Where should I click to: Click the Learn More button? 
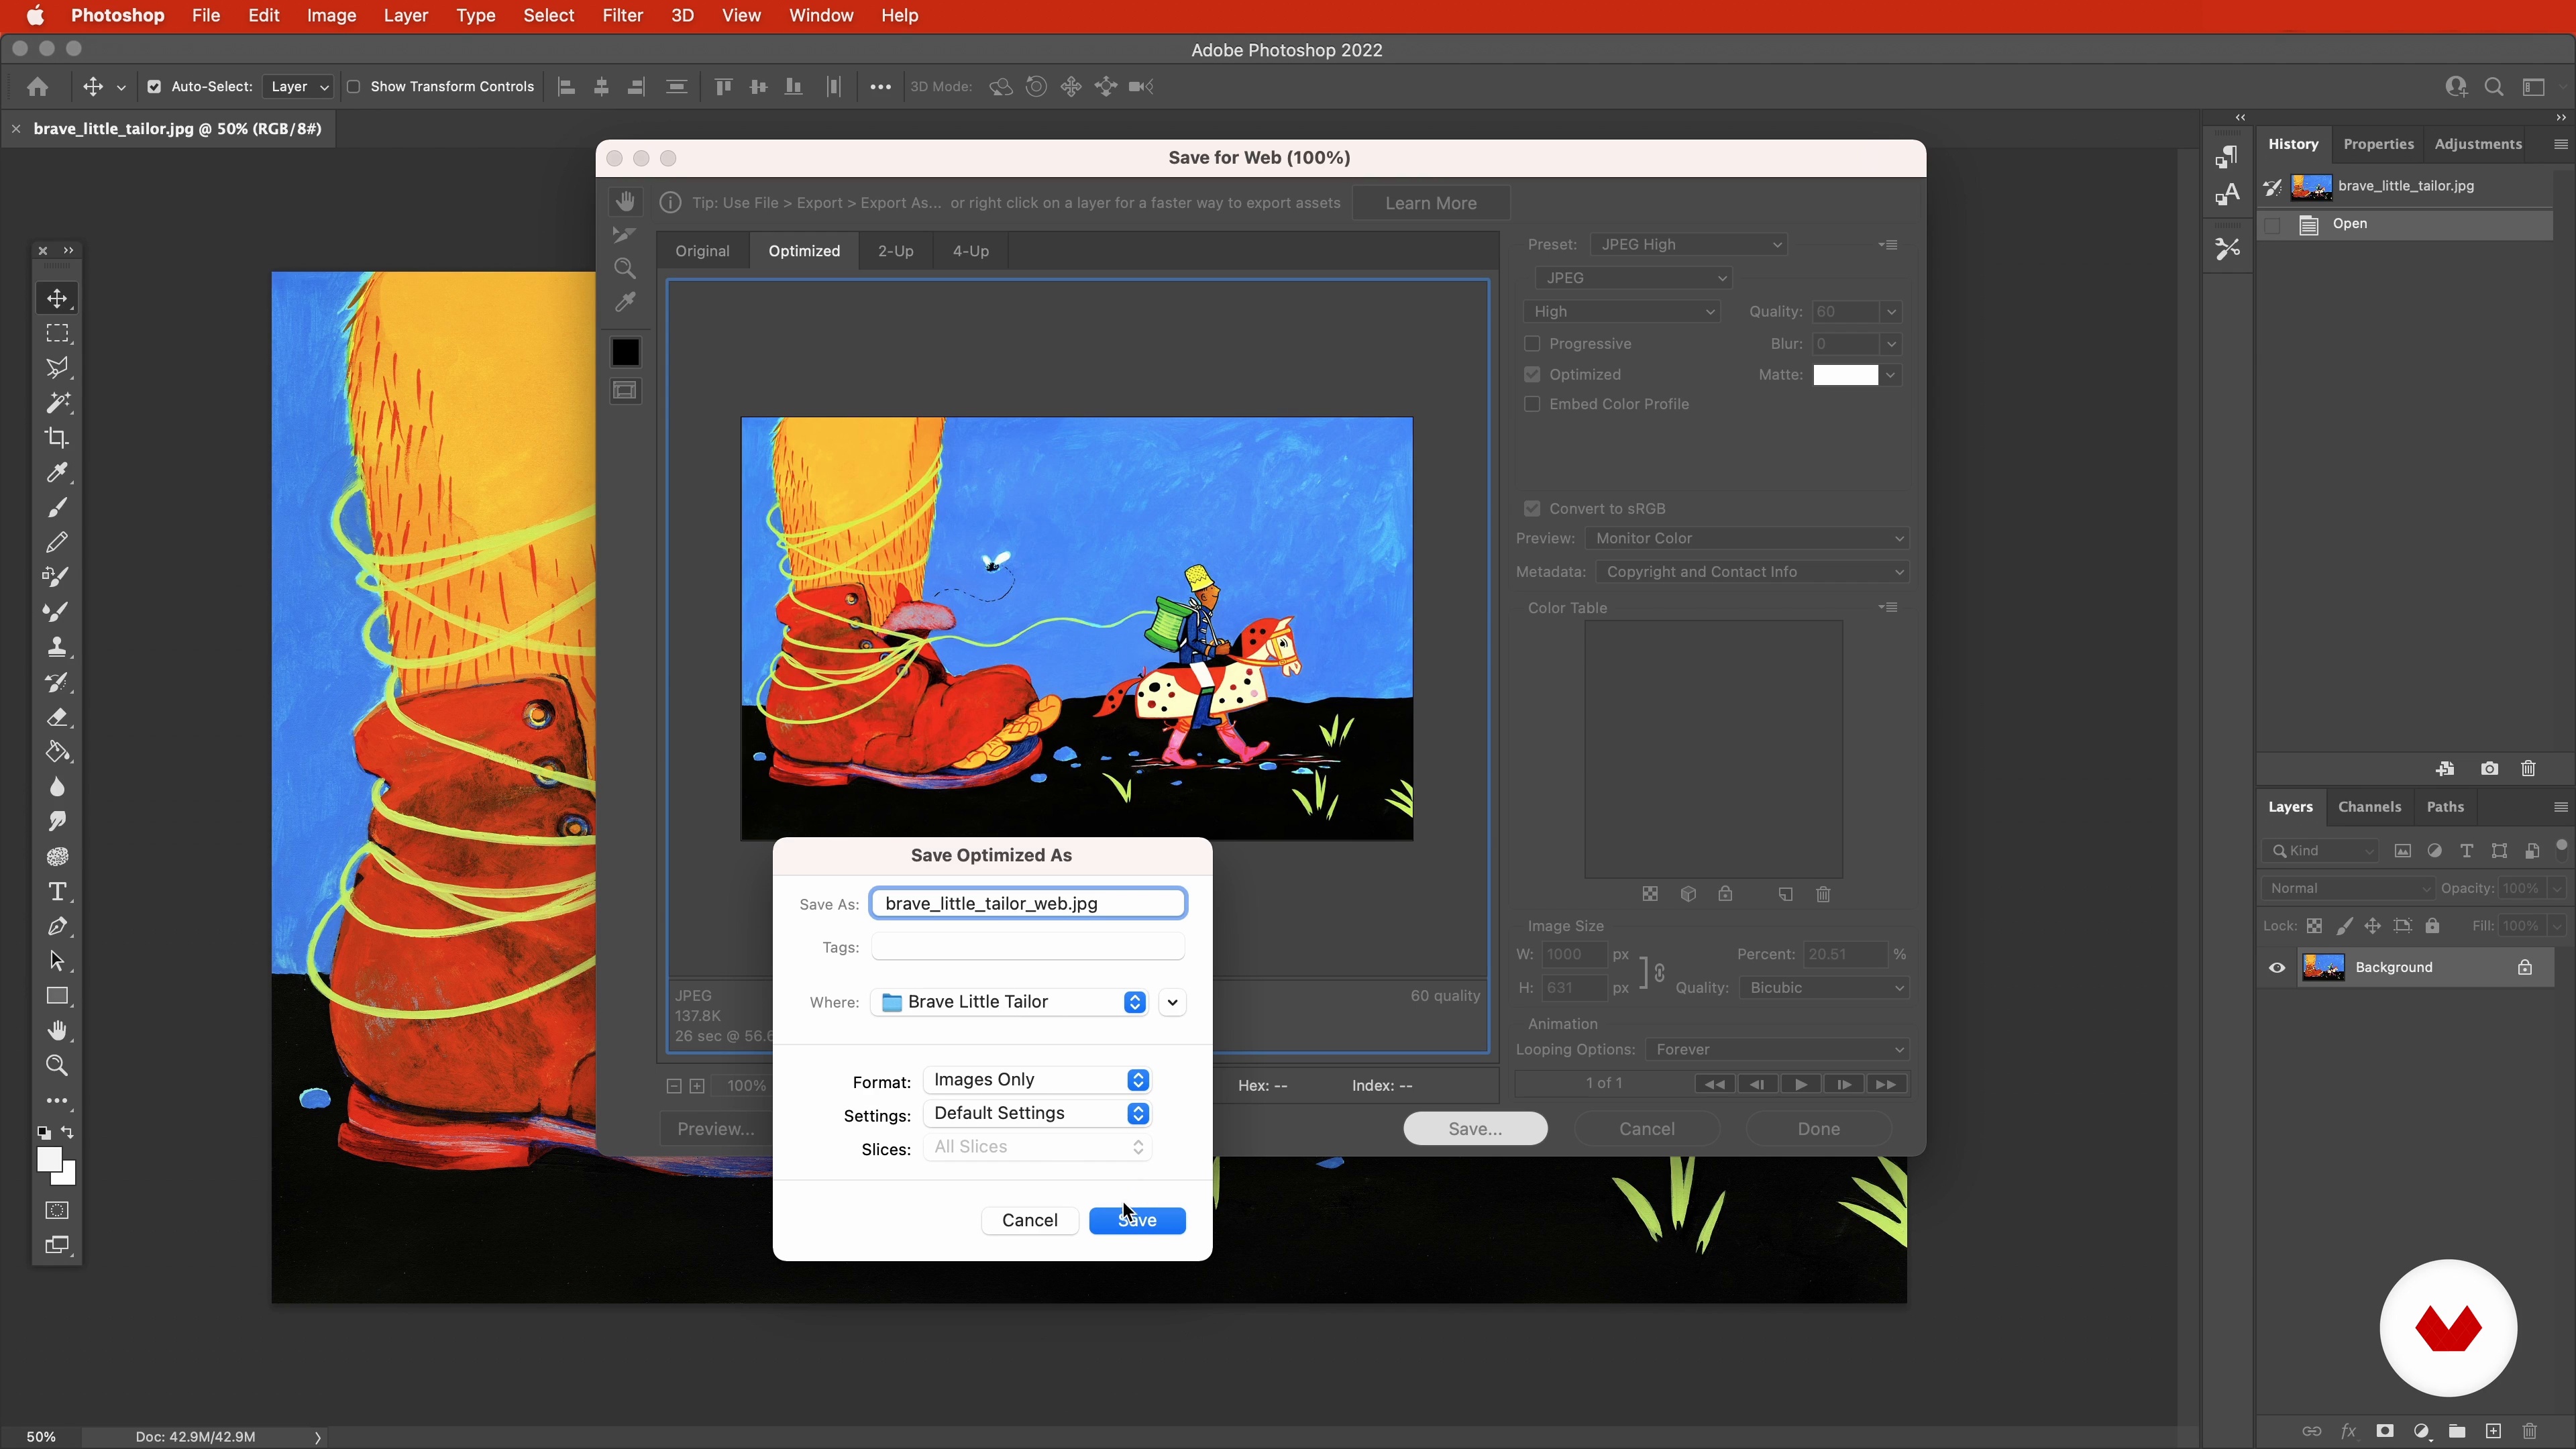(1430, 203)
